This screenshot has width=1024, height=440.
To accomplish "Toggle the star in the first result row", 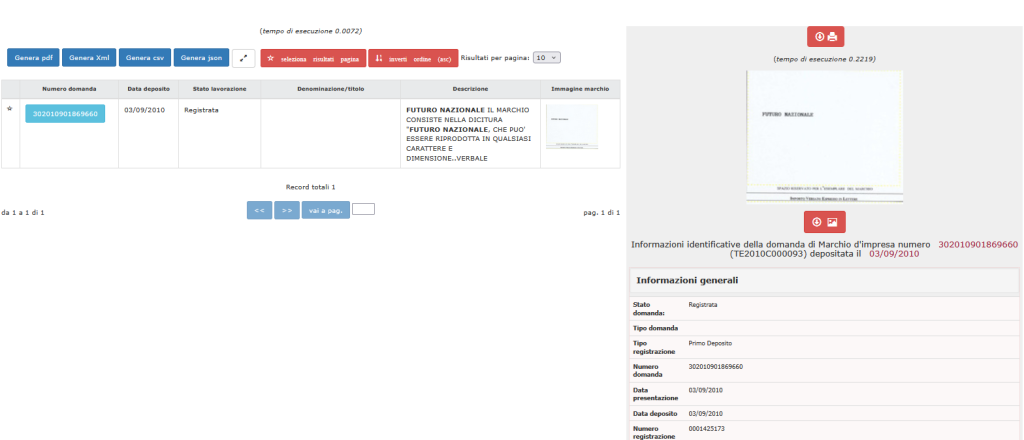I will point(10,108).
